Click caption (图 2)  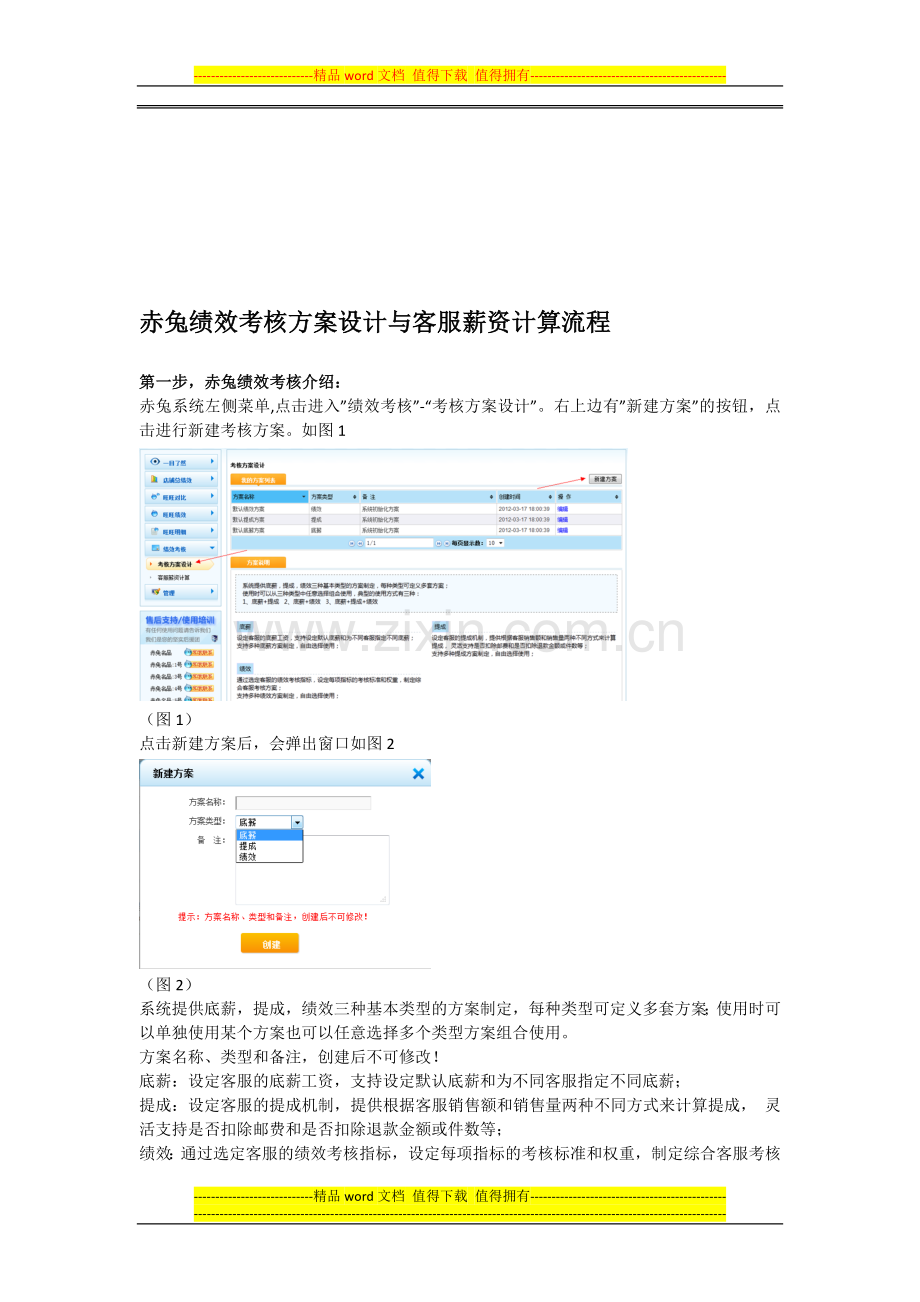[168, 985]
